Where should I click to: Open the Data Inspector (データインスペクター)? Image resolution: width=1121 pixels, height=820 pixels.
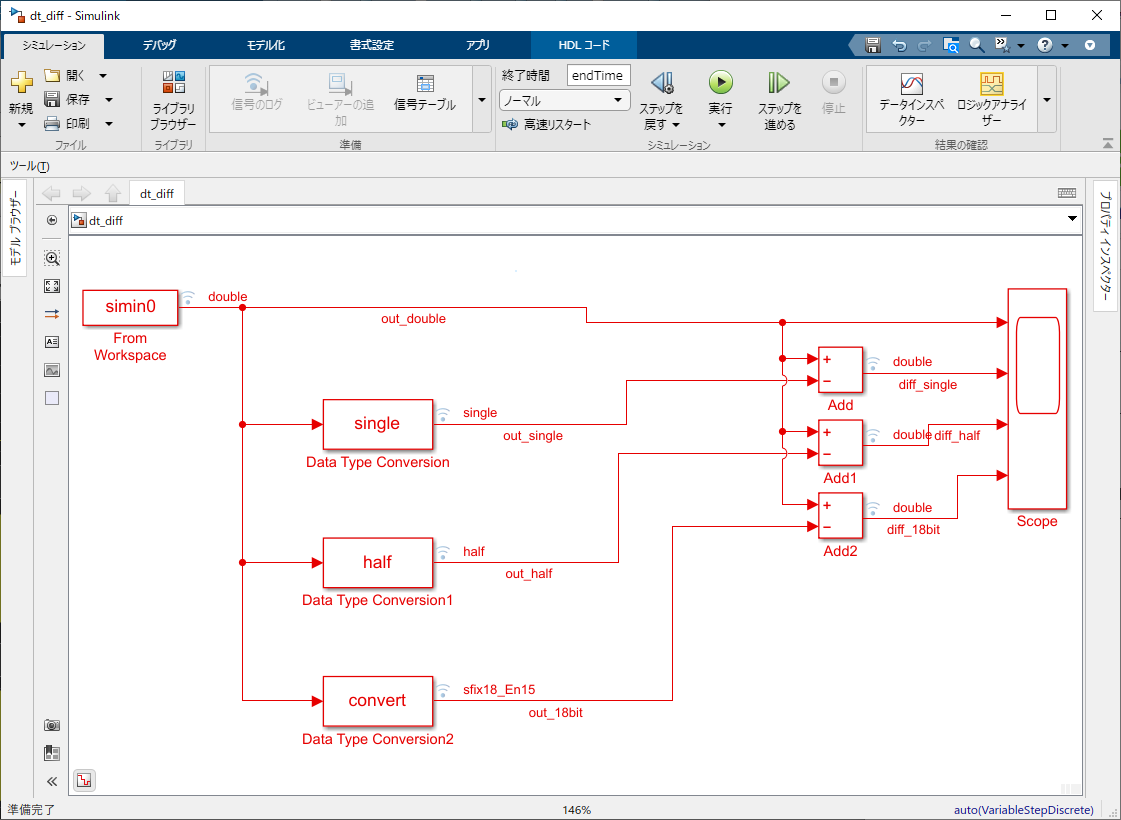point(912,100)
